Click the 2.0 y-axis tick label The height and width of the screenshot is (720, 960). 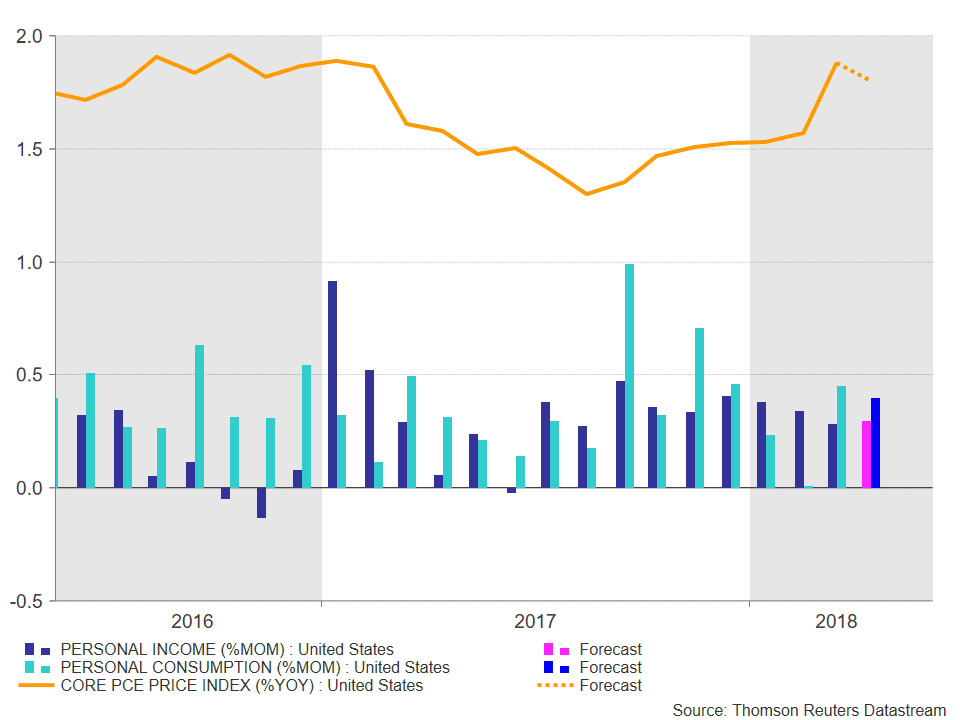click(x=29, y=37)
